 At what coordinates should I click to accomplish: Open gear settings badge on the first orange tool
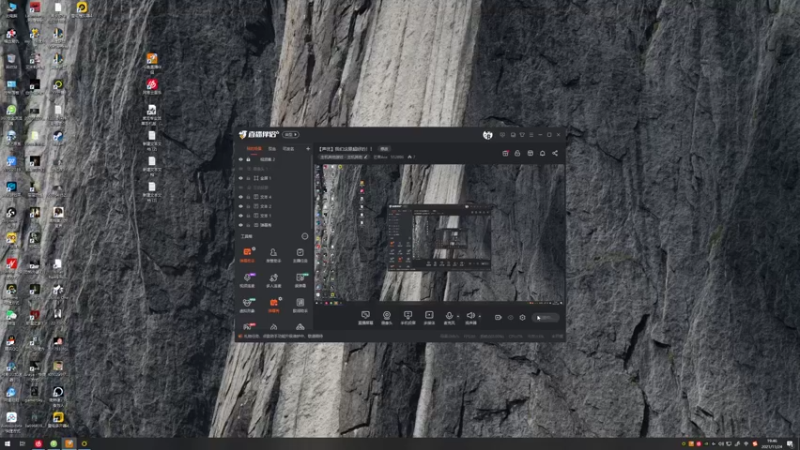(254, 249)
